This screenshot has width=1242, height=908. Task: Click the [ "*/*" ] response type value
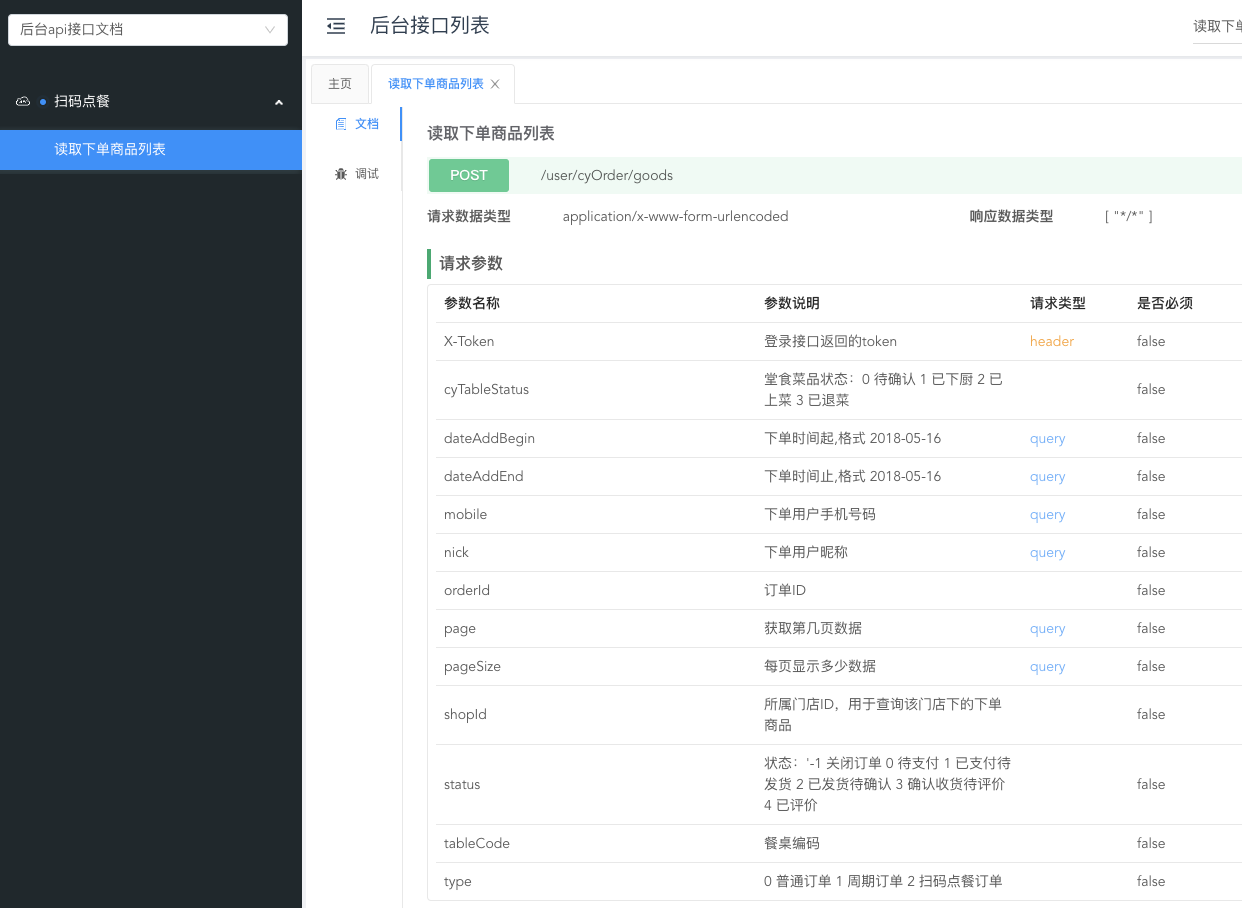1129,216
